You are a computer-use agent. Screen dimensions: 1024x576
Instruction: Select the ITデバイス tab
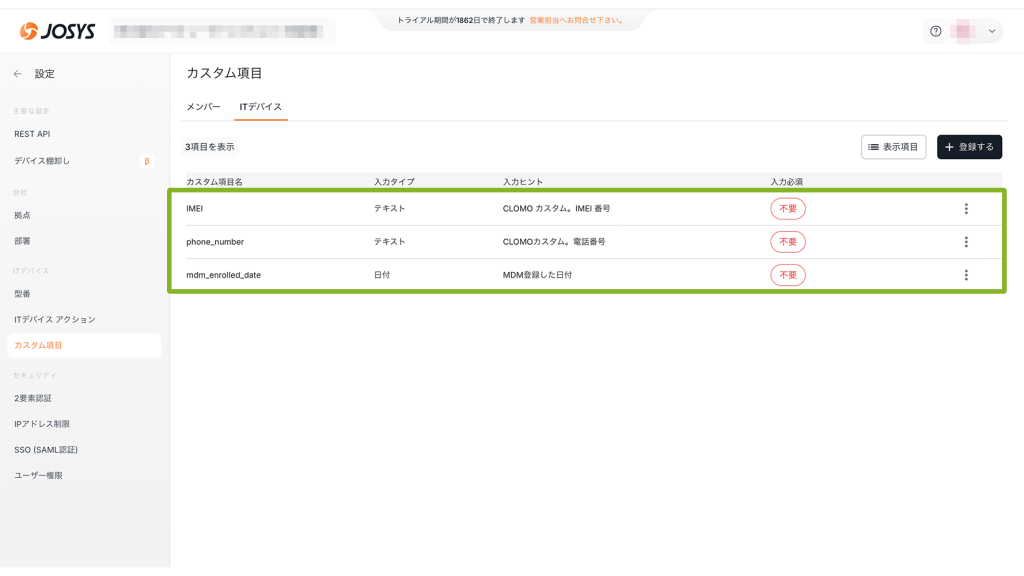point(260,107)
